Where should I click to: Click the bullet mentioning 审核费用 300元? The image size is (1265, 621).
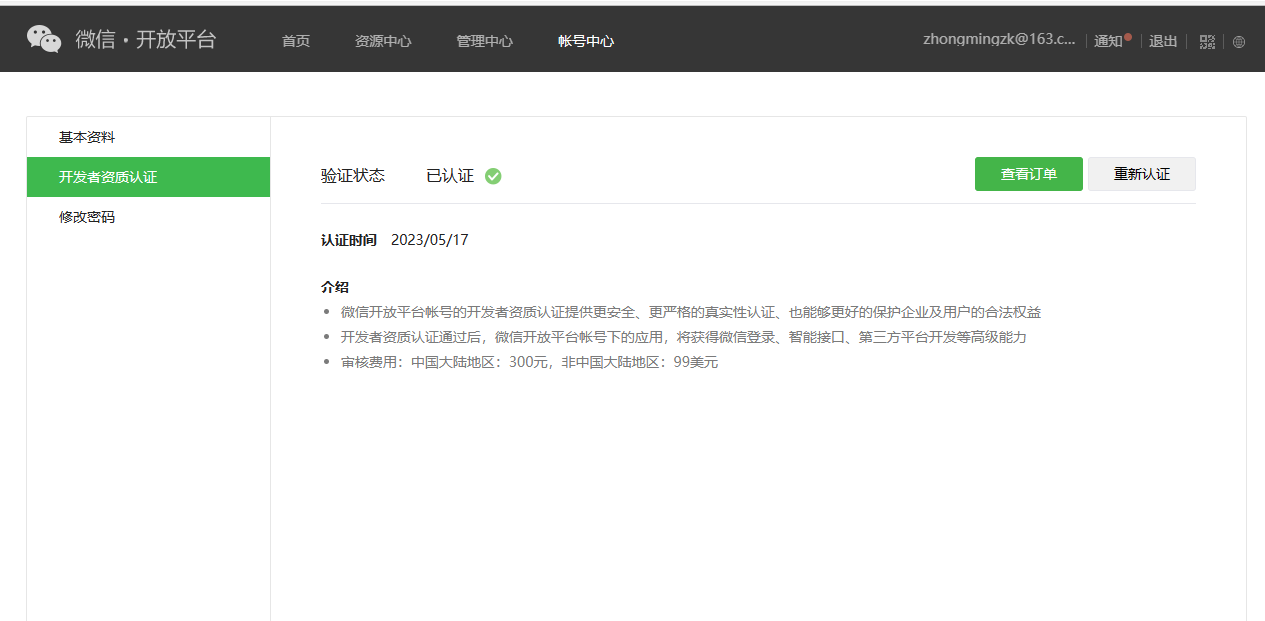click(529, 362)
